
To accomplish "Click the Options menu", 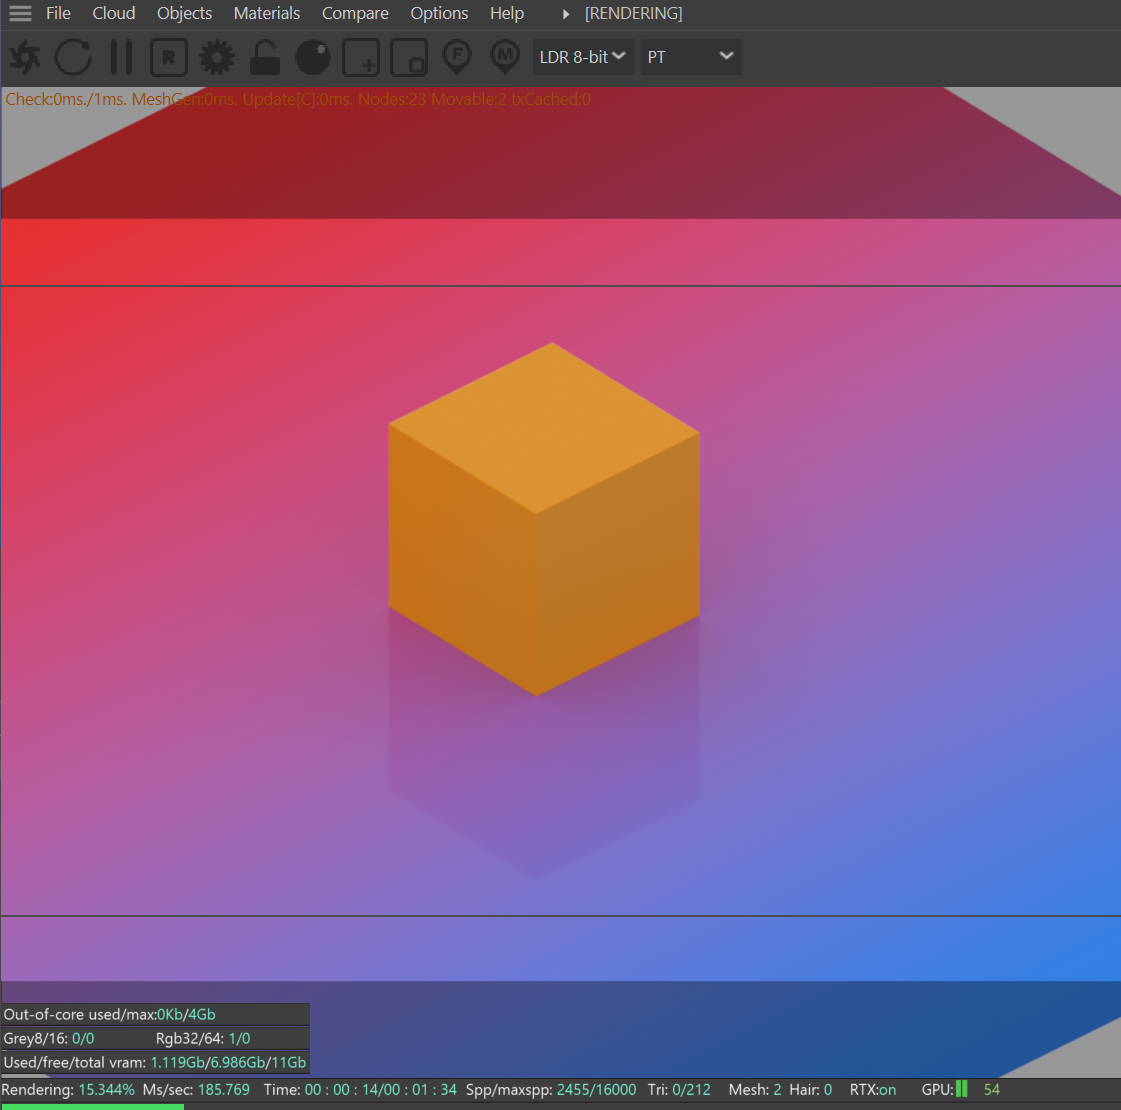I will pyautogui.click(x=439, y=14).
